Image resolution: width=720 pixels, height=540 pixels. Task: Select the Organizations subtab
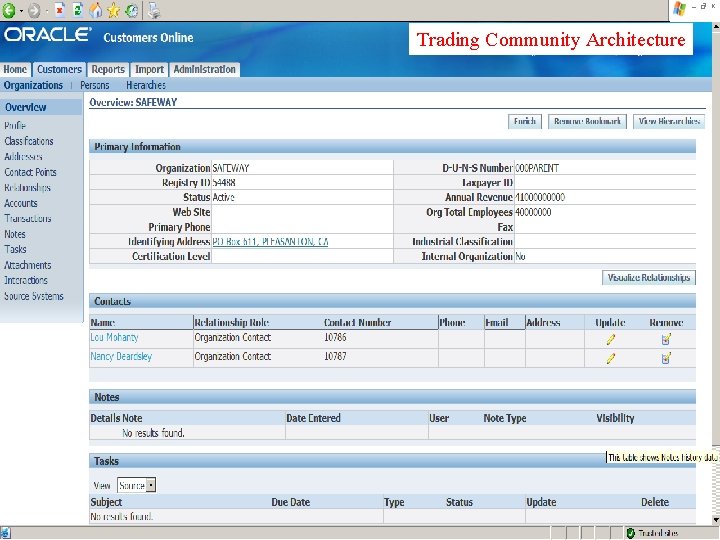click(33, 85)
